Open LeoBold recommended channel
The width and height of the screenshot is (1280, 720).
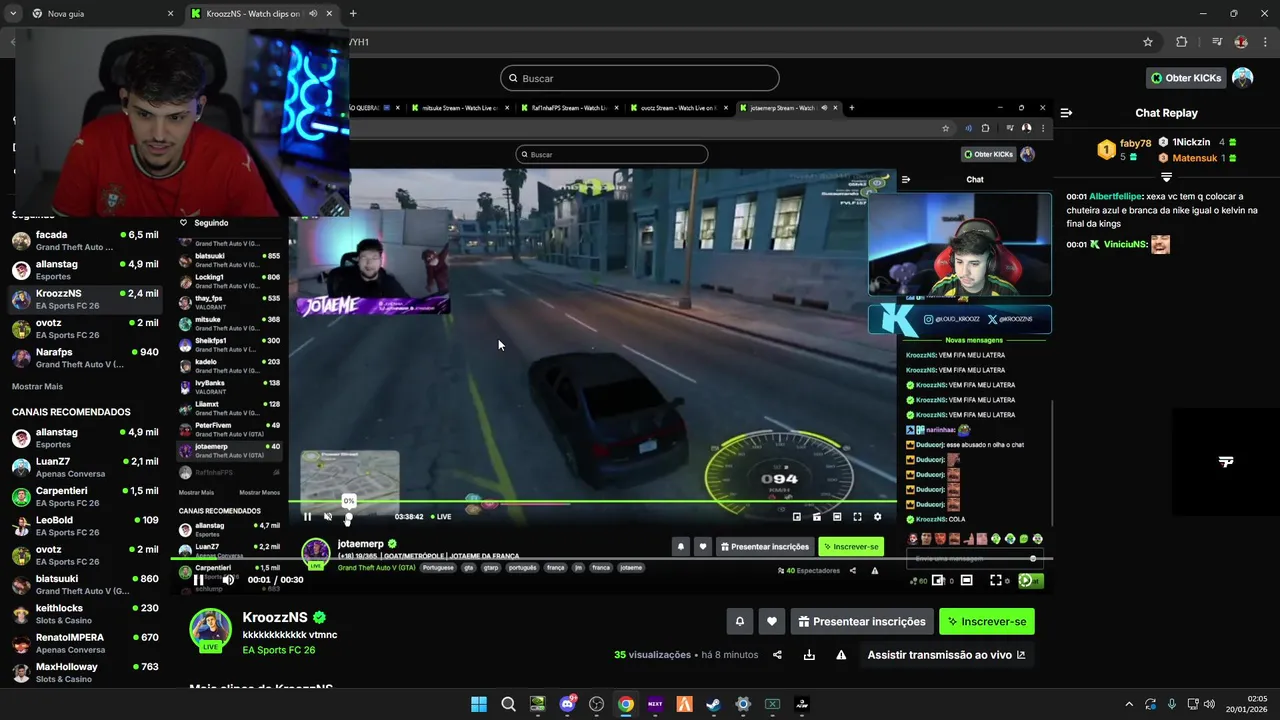coord(85,526)
